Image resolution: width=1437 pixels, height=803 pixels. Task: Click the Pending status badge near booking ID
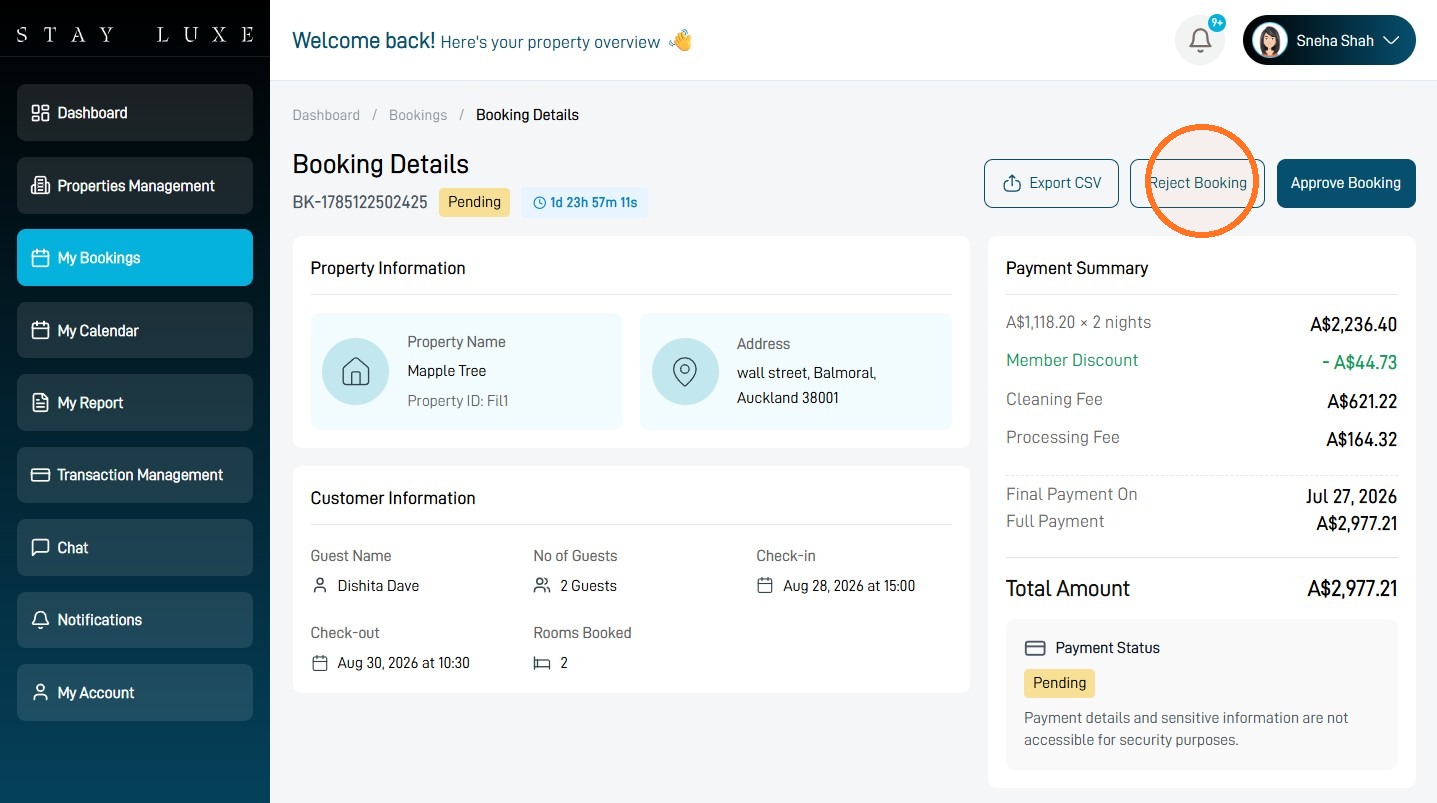[474, 202]
